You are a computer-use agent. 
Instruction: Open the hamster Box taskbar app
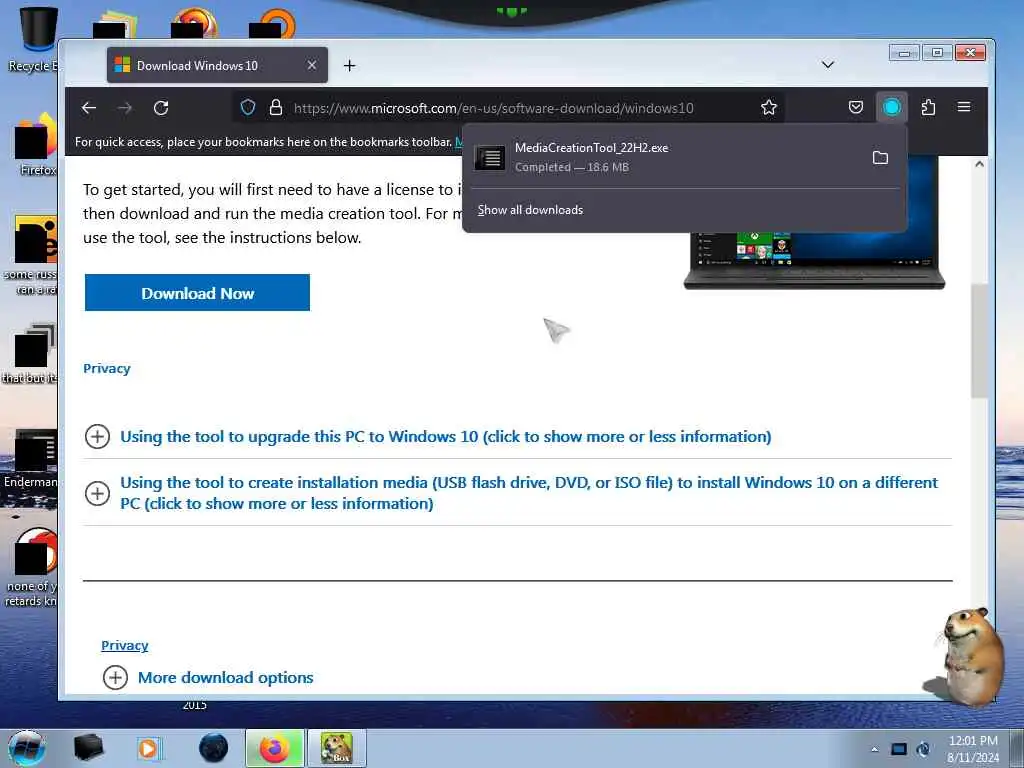tap(336, 748)
